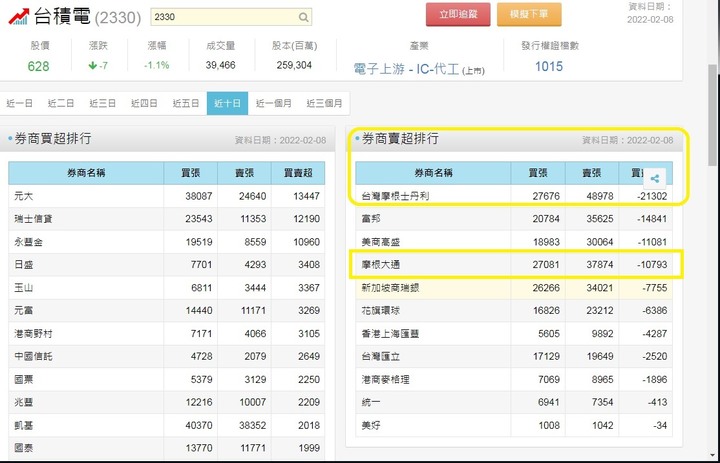The width and height of the screenshot is (720, 463).
Task: Click the stock code search field
Action: [231, 17]
